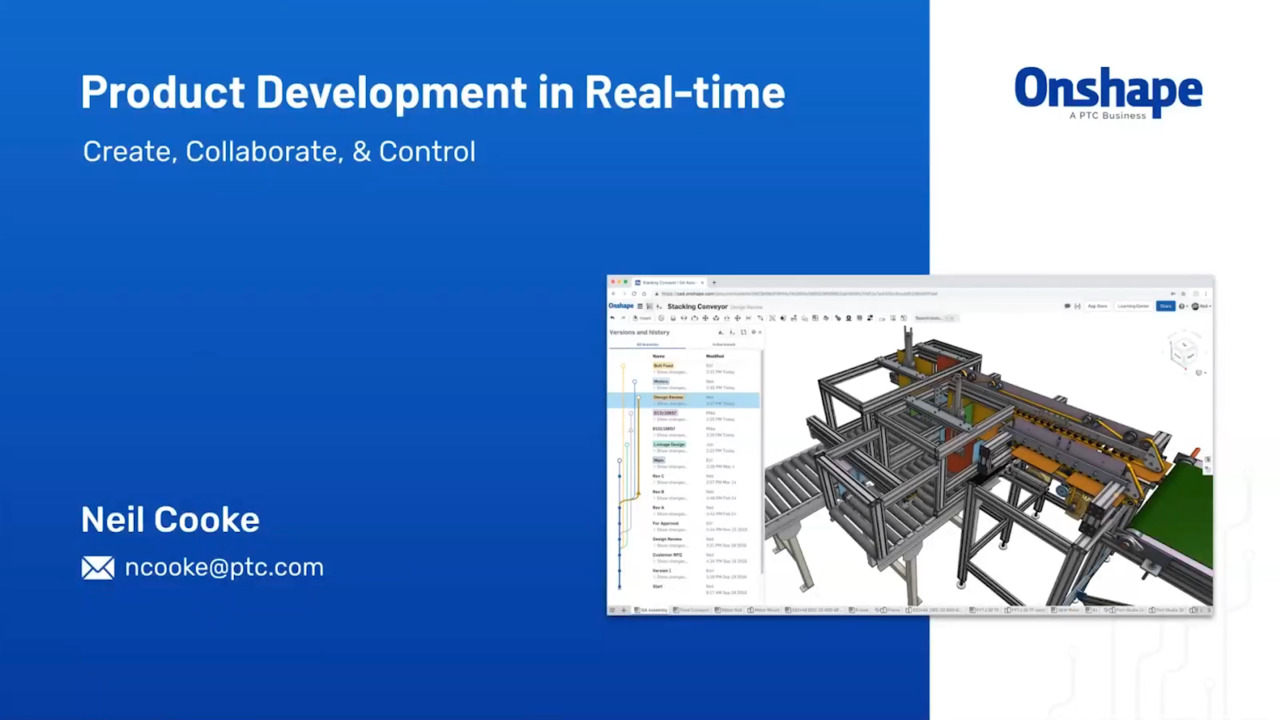
Task: Select the Main branch row
Action: pyautogui.click(x=684, y=464)
